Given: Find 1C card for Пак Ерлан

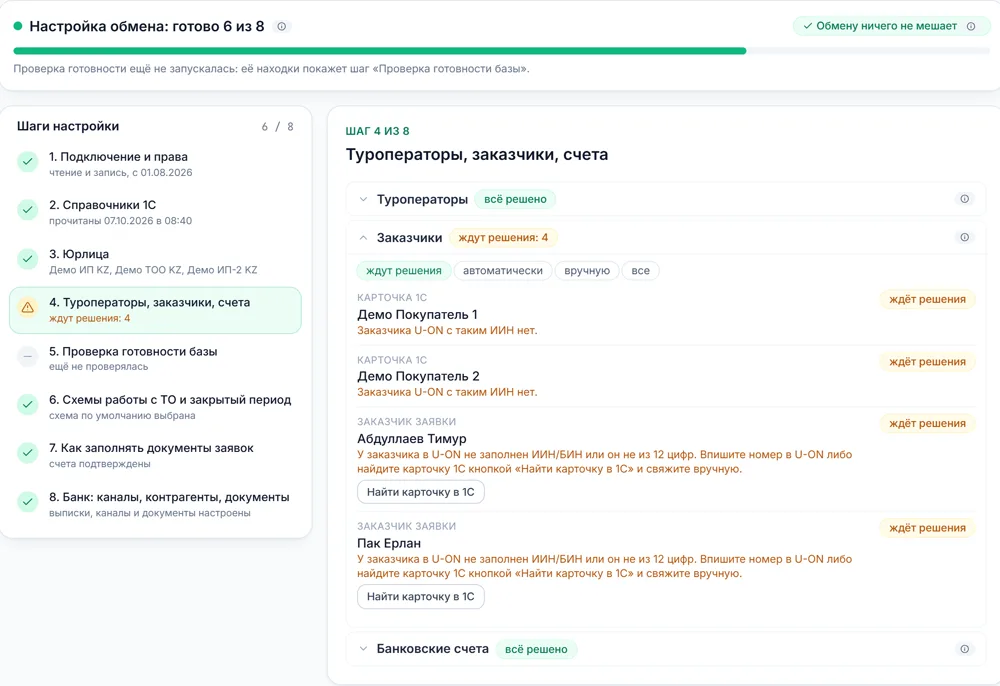Looking at the screenshot, I should click(x=421, y=597).
